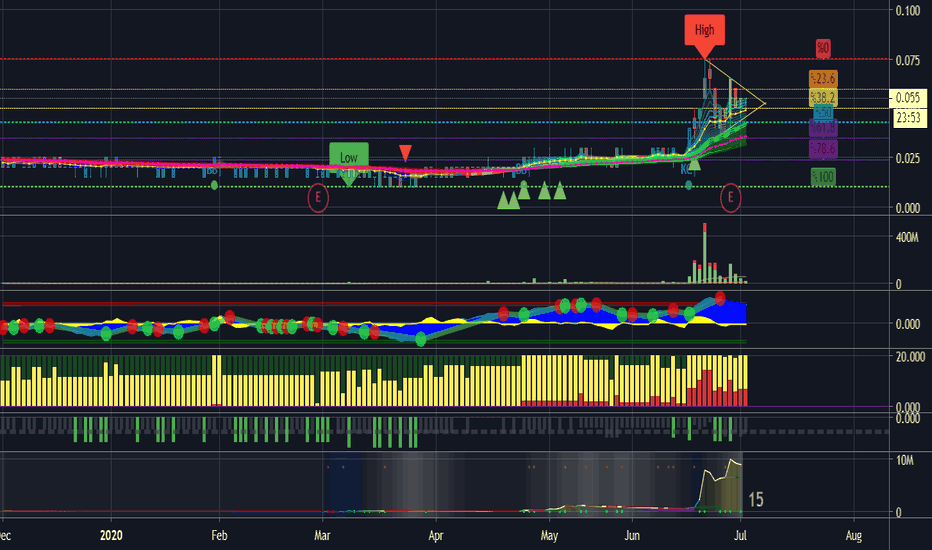Open the earnings E marker near July

pos(731,197)
